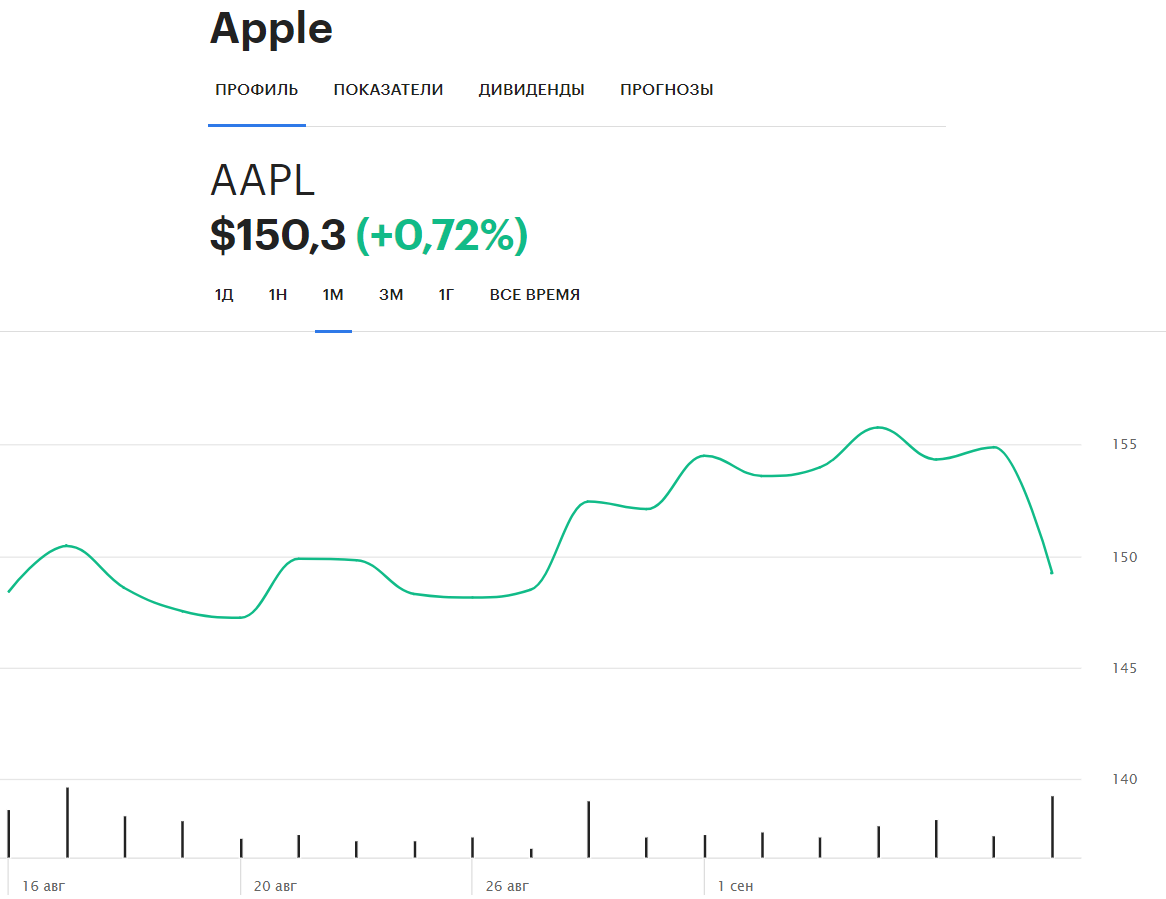
Task: Switch chart to 1Г period
Action: pyautogui.click(x=445, y=295)
